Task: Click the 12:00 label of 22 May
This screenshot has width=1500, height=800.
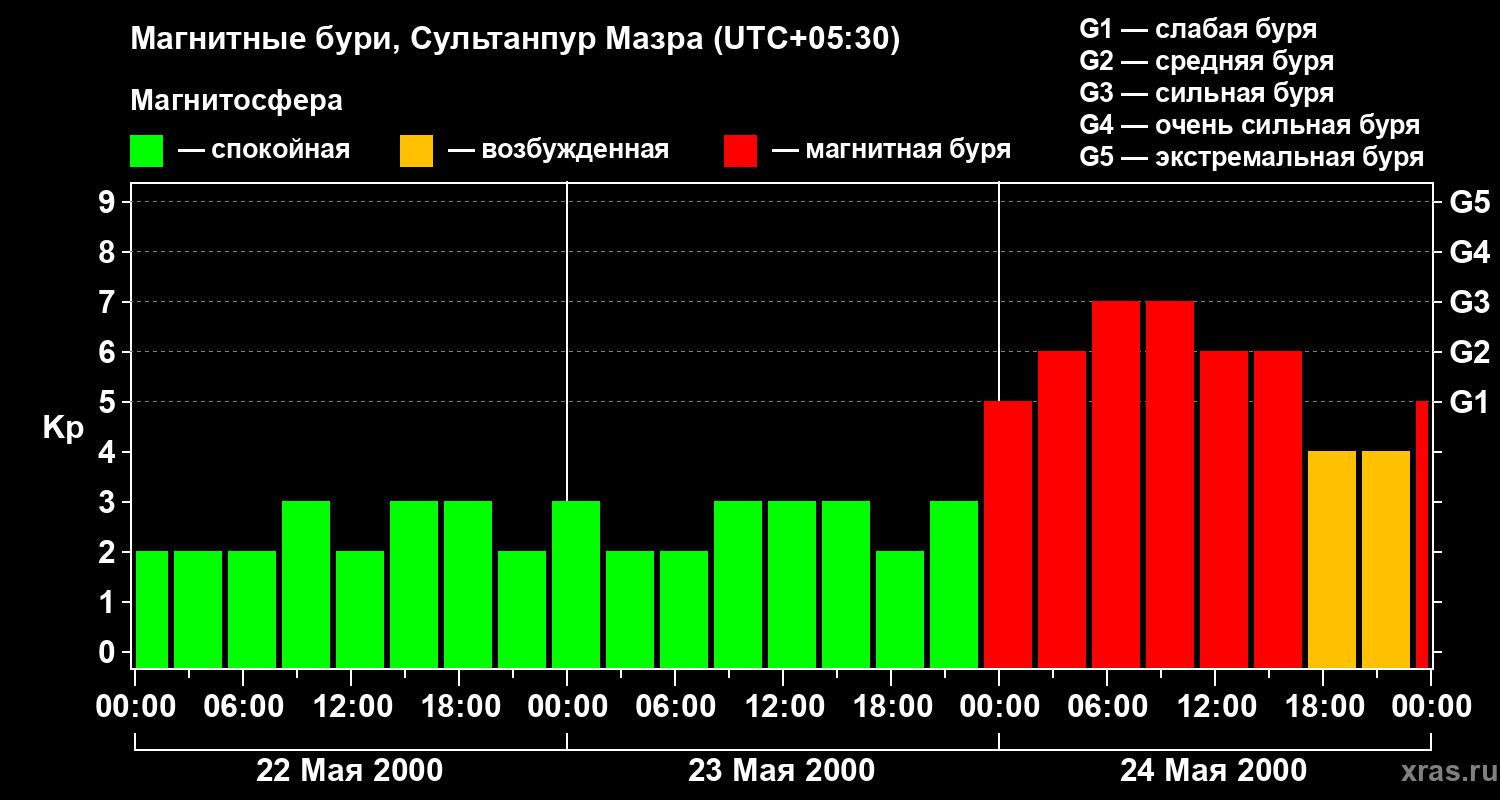Action: 351,707
